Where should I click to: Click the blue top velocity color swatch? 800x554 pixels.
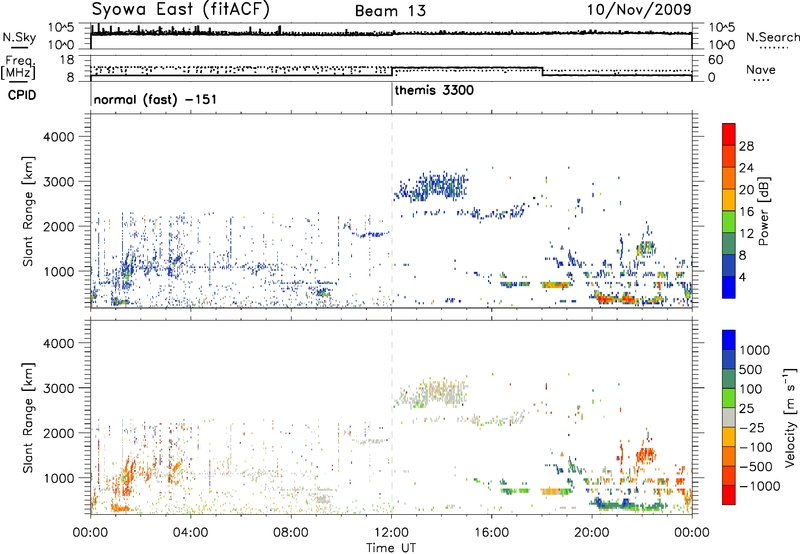(729, 339)
